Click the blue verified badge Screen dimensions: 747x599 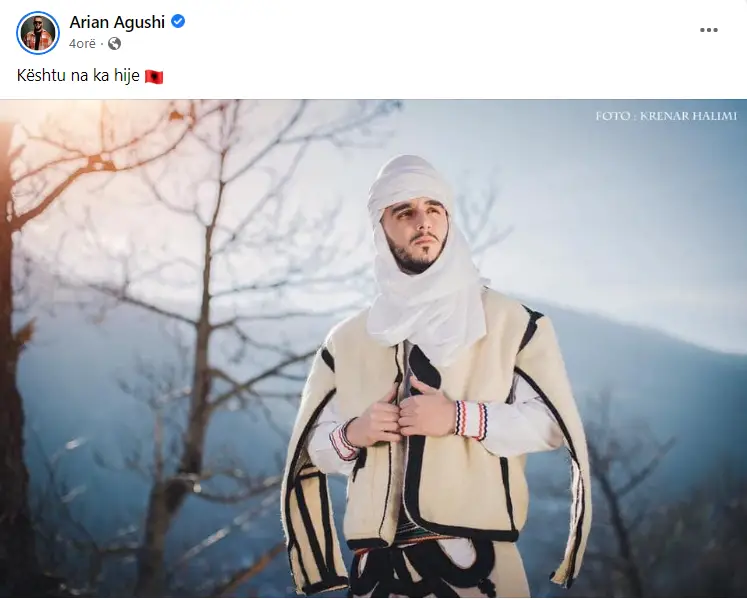pyautogui.click(x=178, y=21)
